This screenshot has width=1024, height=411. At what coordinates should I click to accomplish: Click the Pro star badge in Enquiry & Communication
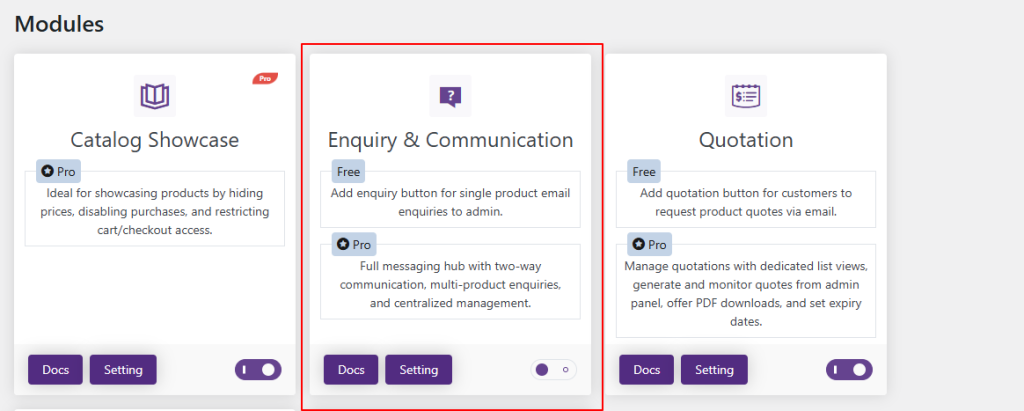(354, 244)
